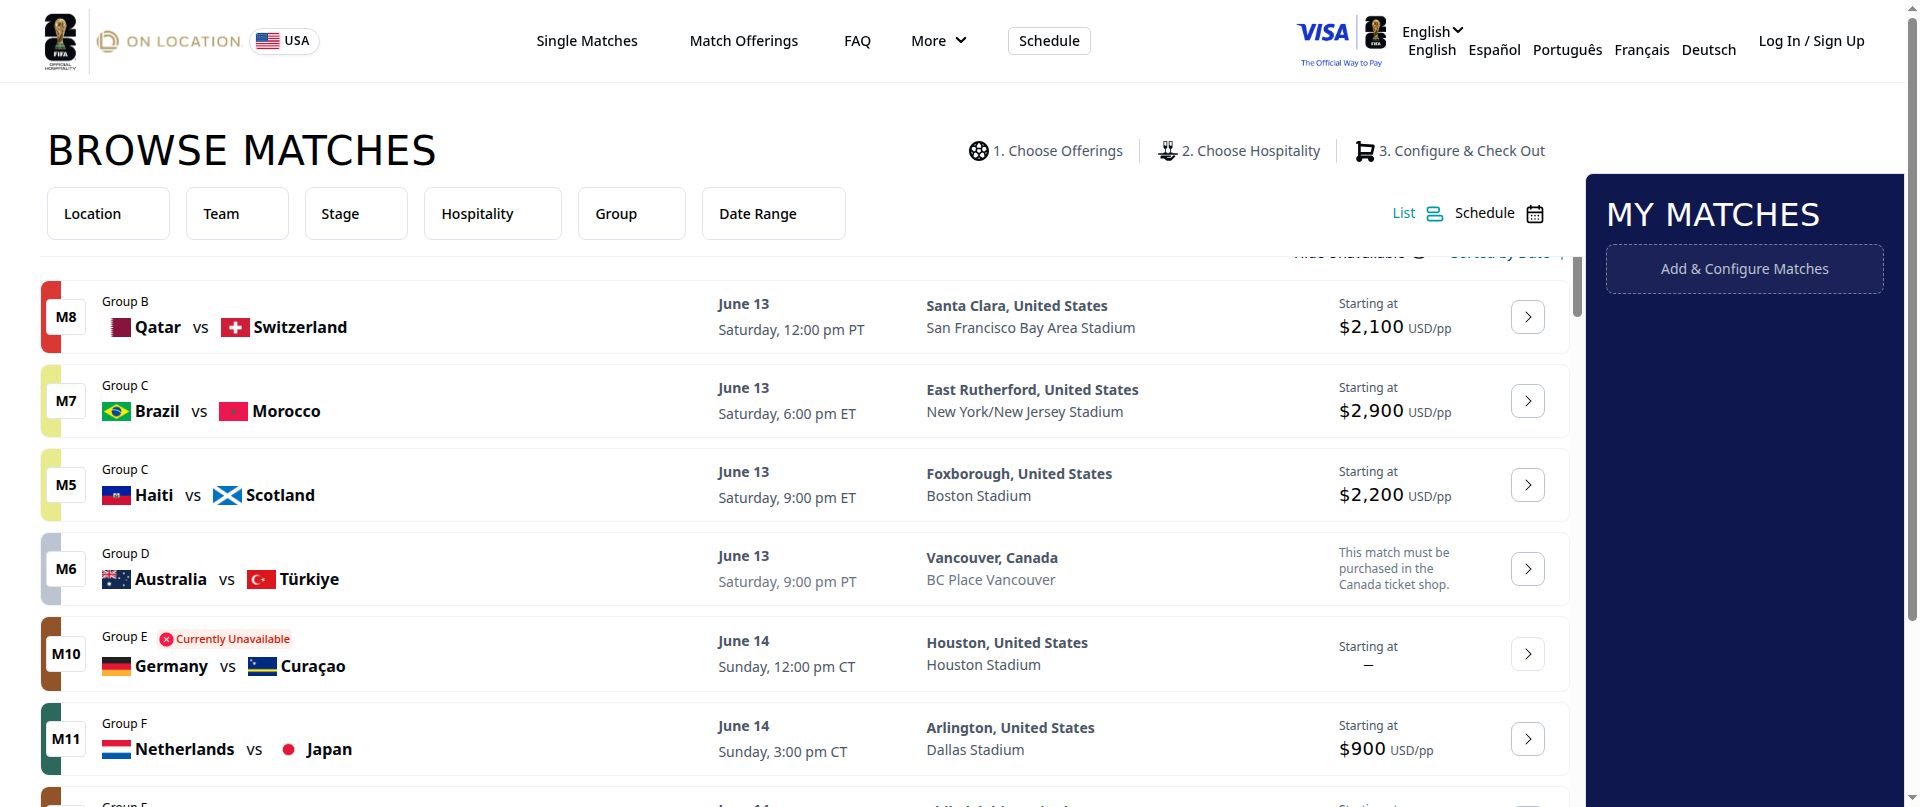This screenshot has width=1920, height=807.
Task: Open the Stage filter dropdown
Action: (x=356, y=213)
